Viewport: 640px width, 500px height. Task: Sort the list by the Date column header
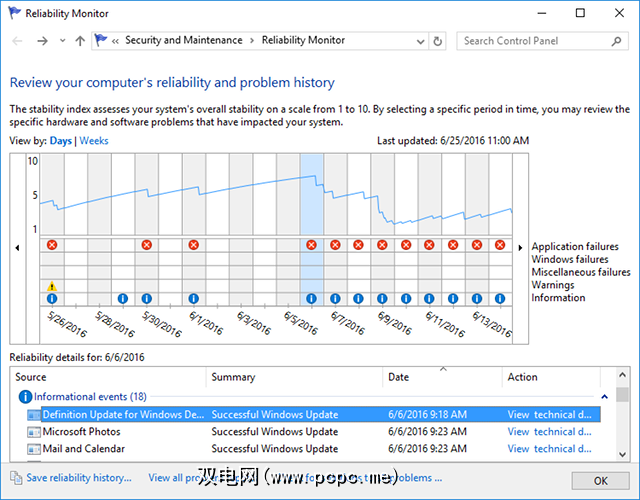[441, 377]
